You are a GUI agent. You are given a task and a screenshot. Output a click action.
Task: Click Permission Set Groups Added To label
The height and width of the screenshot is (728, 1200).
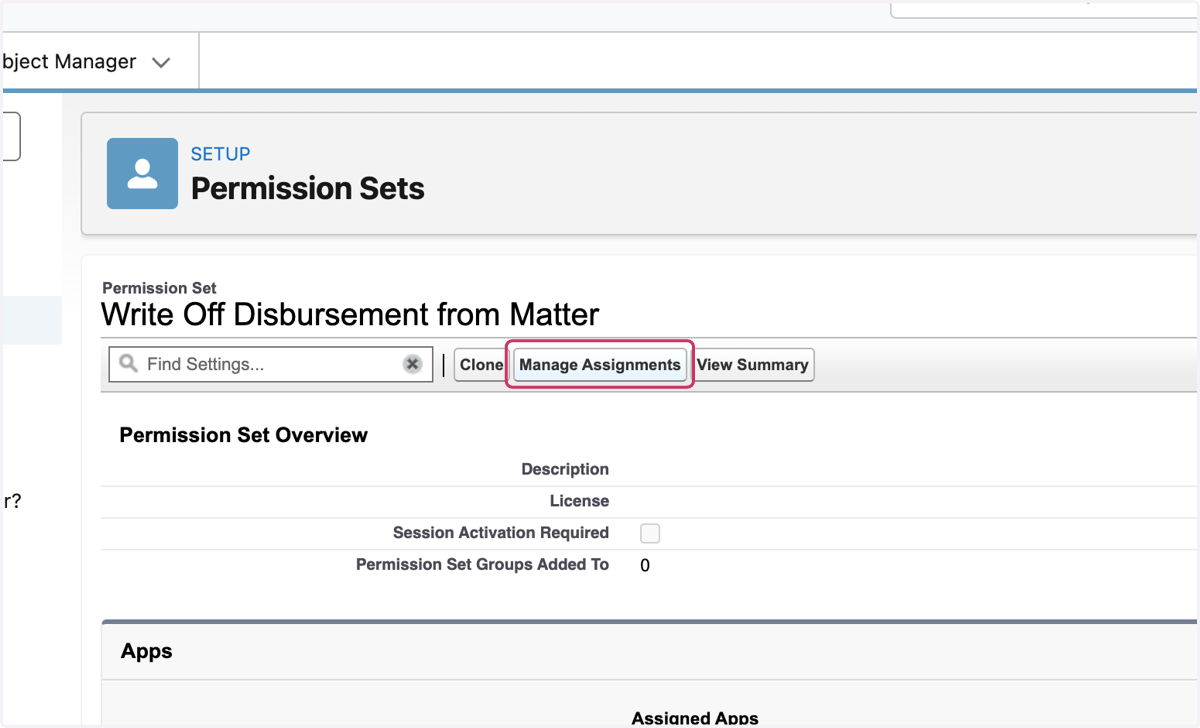(482, 565)
